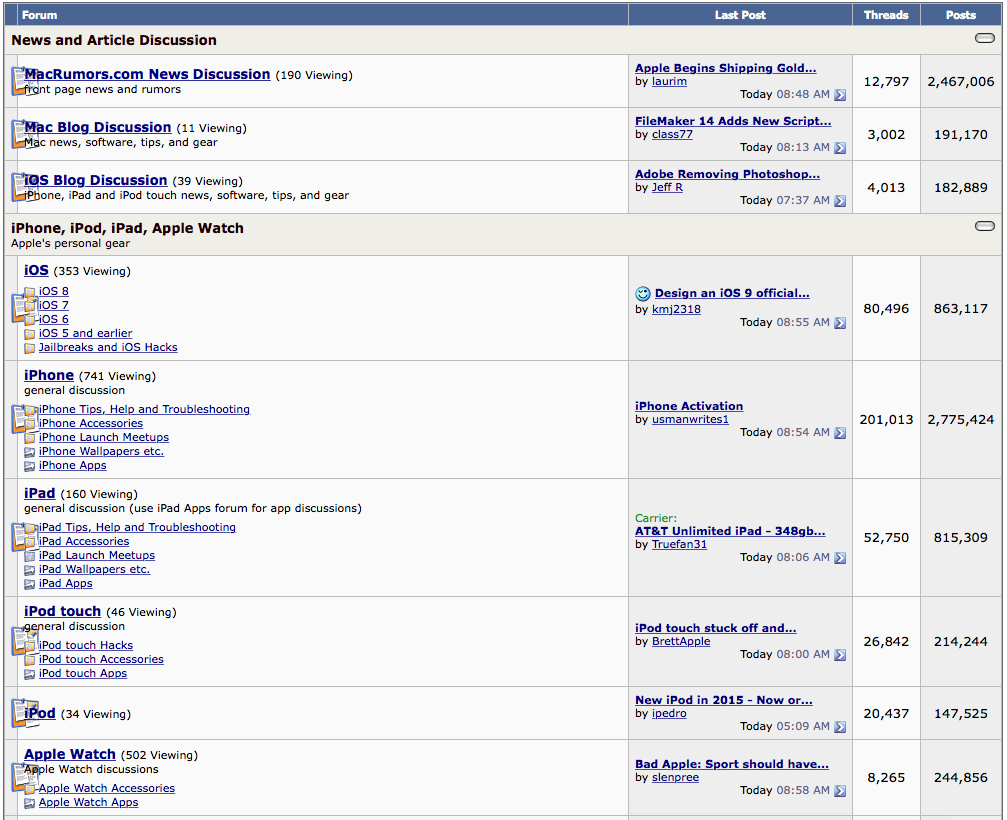Click folder icon beside iOS 5 and earlier
This screenshot has height=820, width=1007.
pyautogui.click(x=30, y=334)
